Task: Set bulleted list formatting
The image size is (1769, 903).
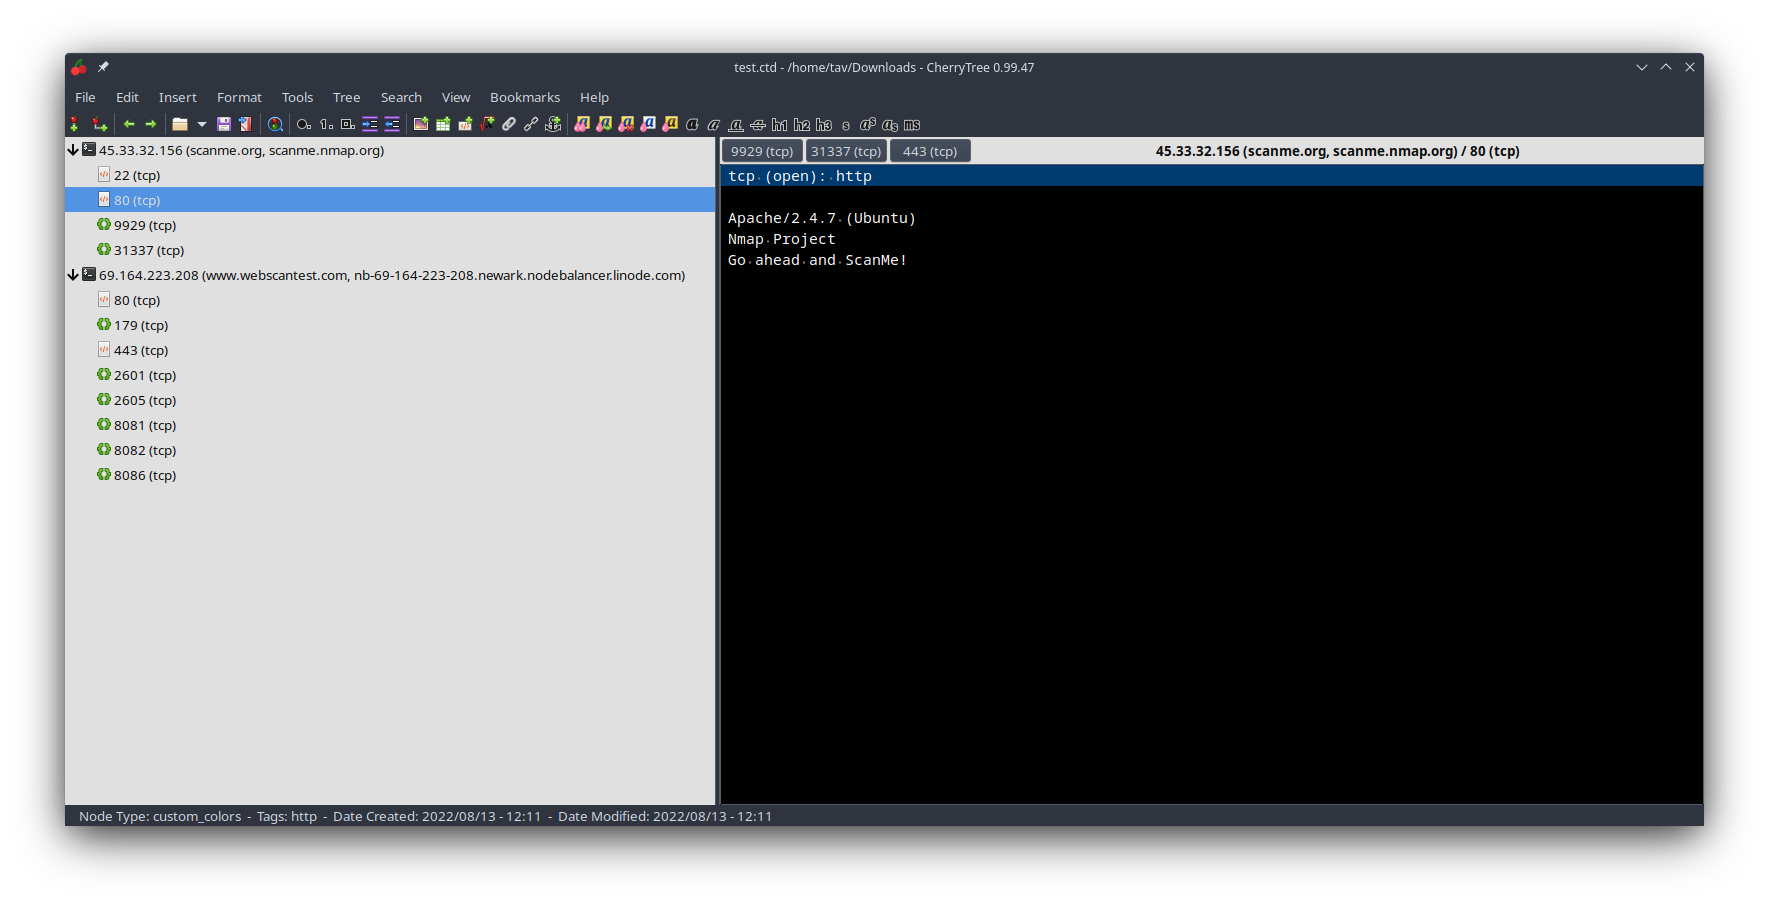Action: [304, 124]
